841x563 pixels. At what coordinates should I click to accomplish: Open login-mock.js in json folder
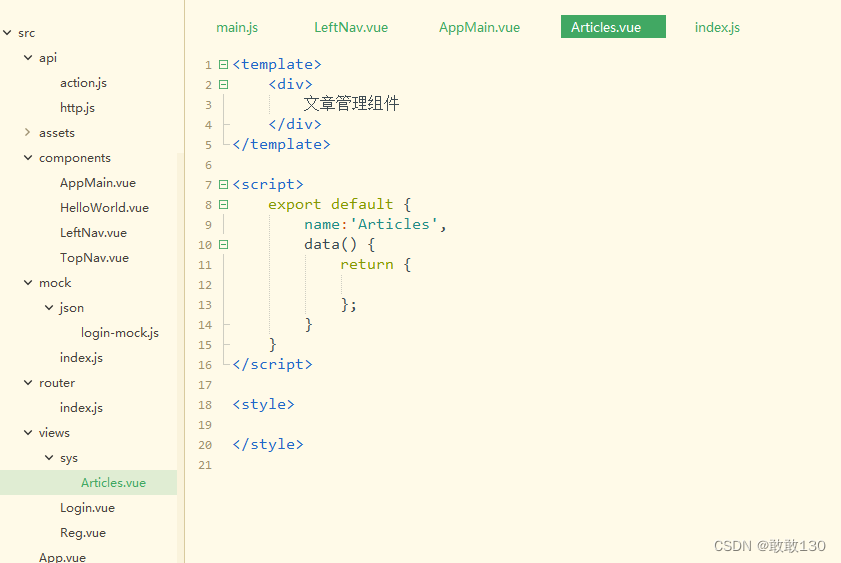coord(120,333)
